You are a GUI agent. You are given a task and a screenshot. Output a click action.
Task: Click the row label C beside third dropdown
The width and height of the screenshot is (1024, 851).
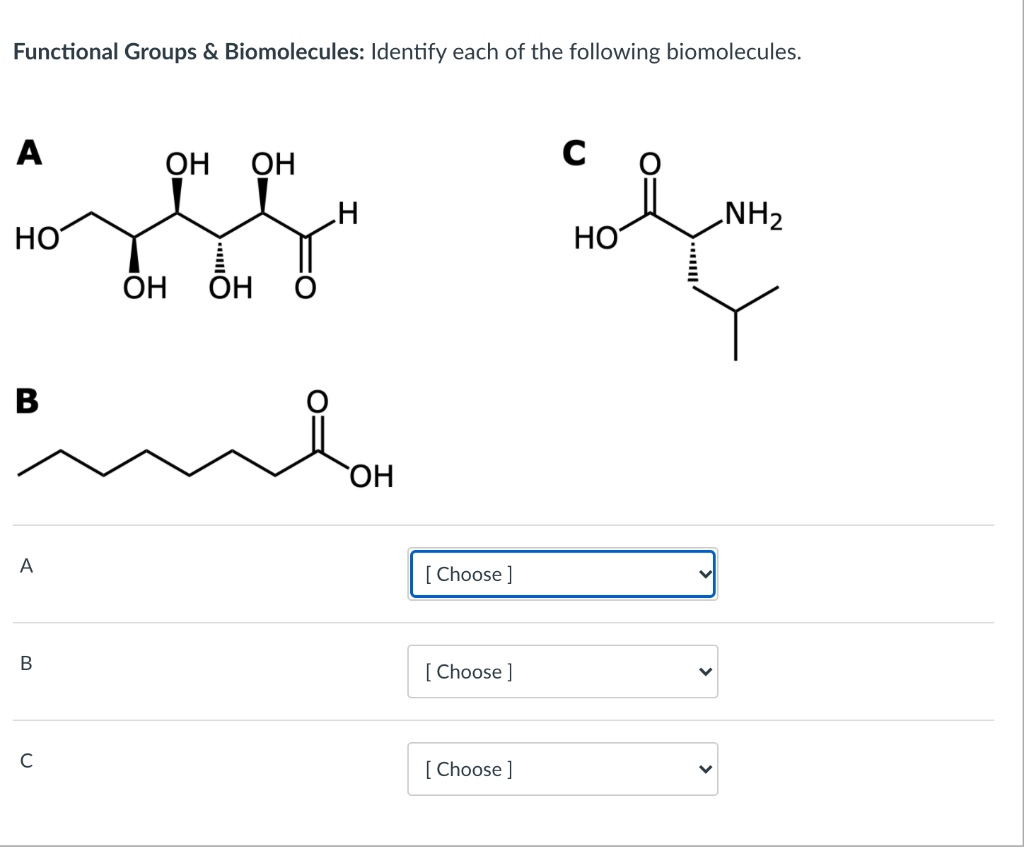click(26, 760)
